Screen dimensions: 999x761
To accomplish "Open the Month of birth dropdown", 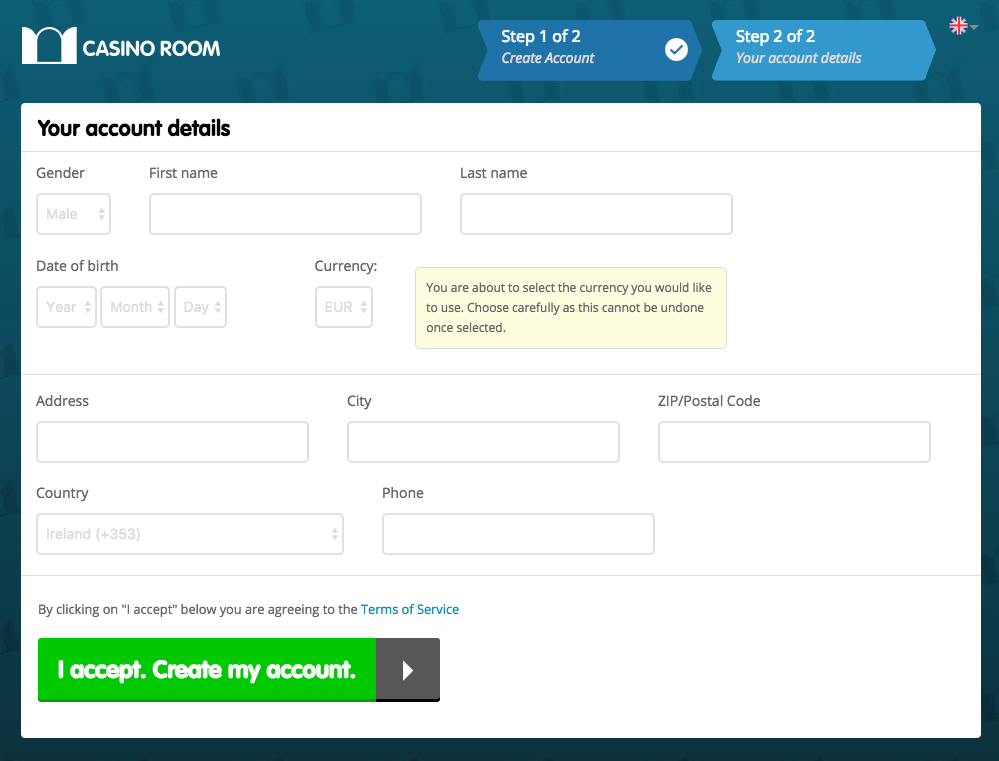I will 135,307.
